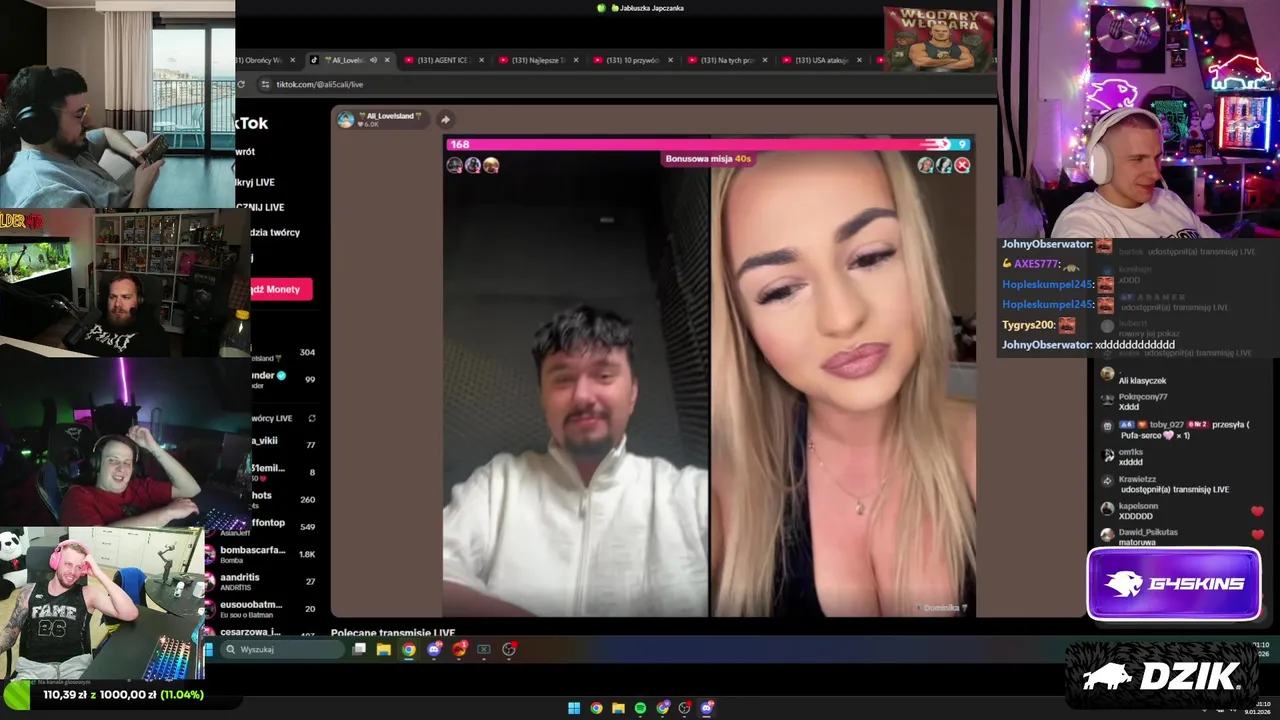Open the Windows Start menu on the bottom taskbar
1280x720 pixels.
(574, 708)
